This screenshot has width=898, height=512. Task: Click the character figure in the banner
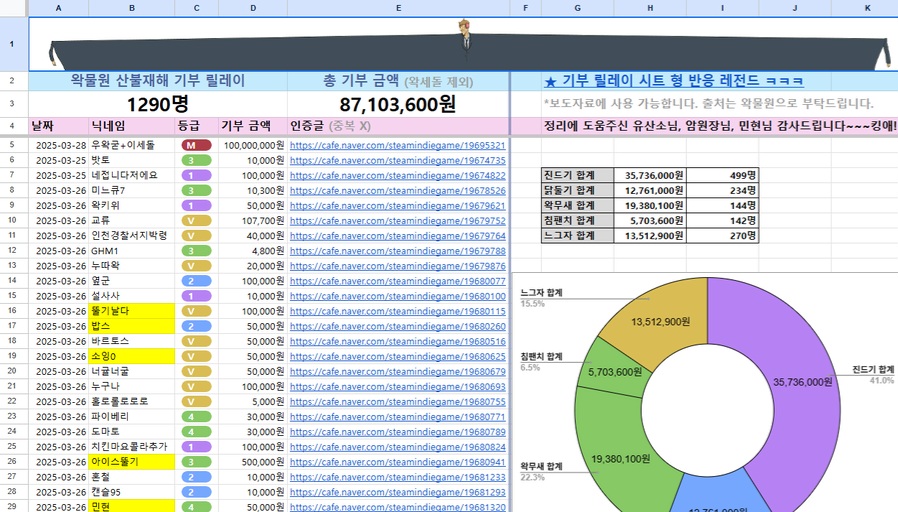point(464,36)
